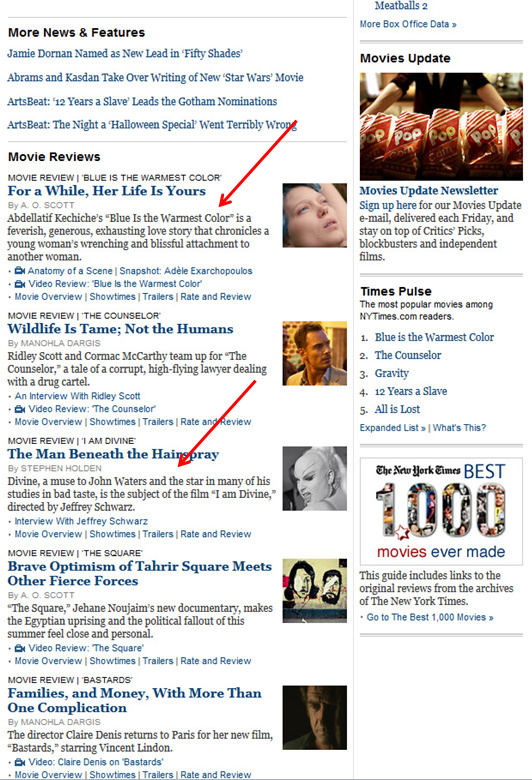The image size is (532, 780).
Task: Click camera icon beside Video Review: 'Blue Is the Warmest Color'
Action: coord(20,284)
